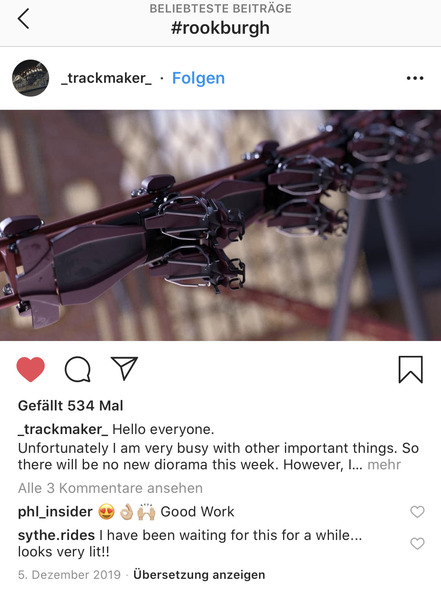This screenshot has width=441, height=600.
Task: Open _trackmaker_ profile picture
Action: (x=31, y=78)
